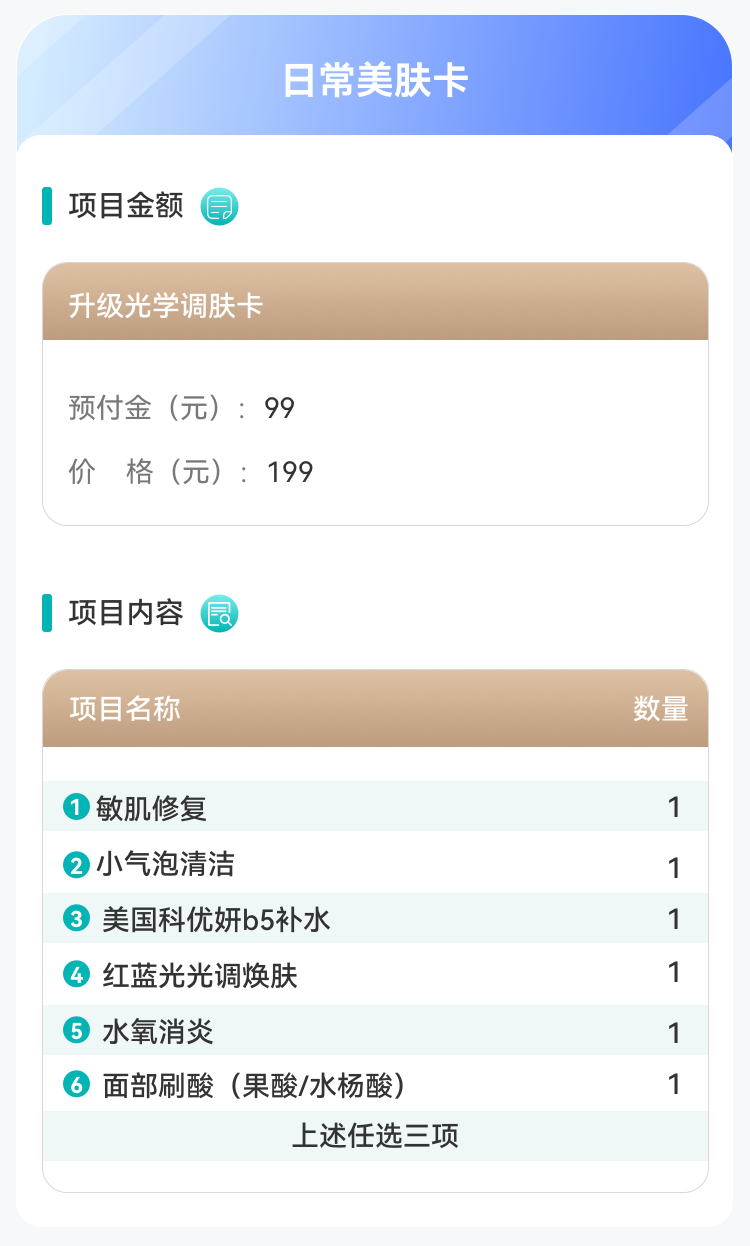Click the 上述任选三项 note
The width and height of the screenshot is (750, 1246).
[x=375, y=1136]
